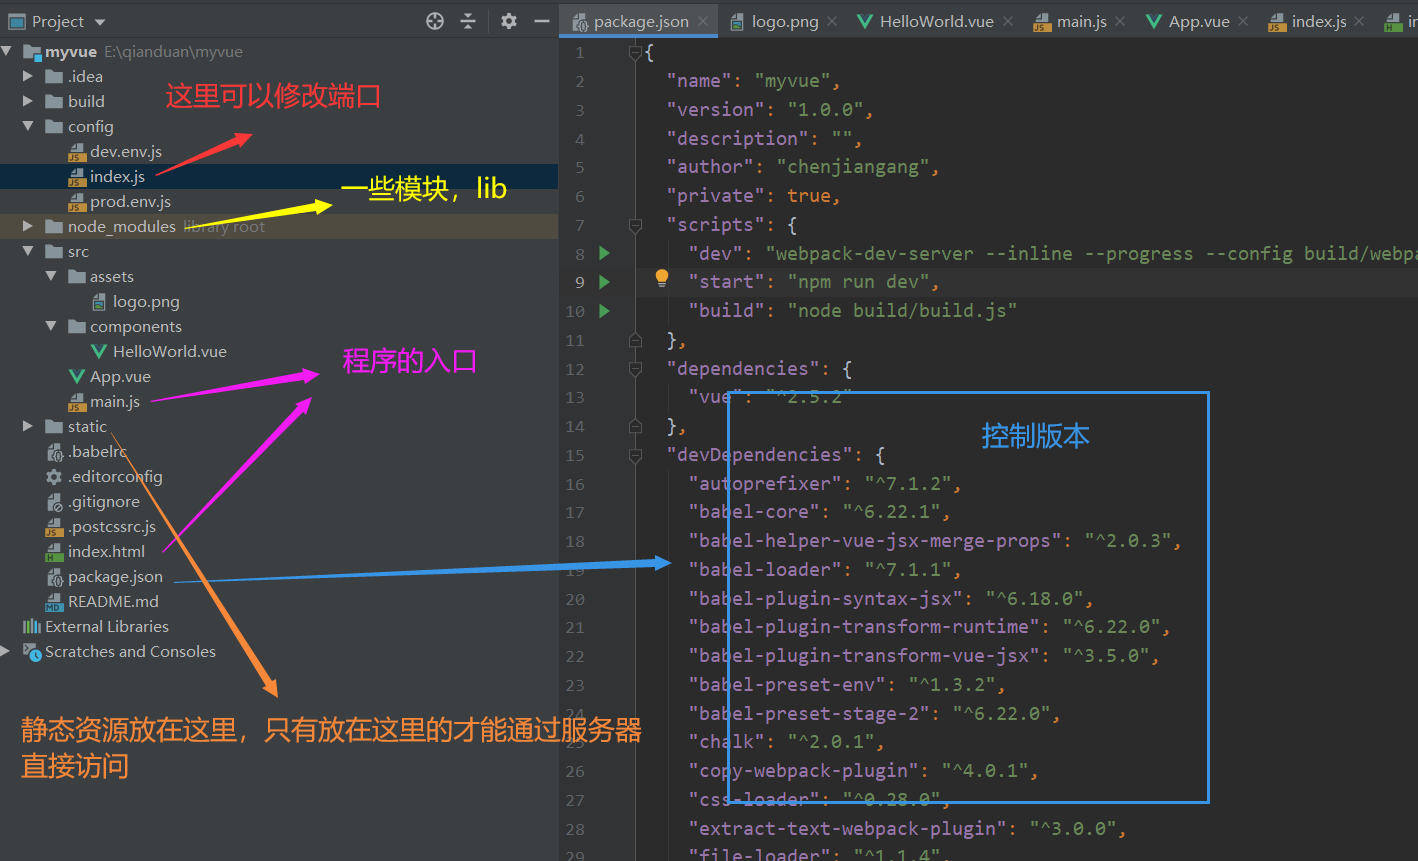Image resolution: width=1418 pixels, height=861 pixels.
Task: Select index.html in project tree
Action: (106, 552)
